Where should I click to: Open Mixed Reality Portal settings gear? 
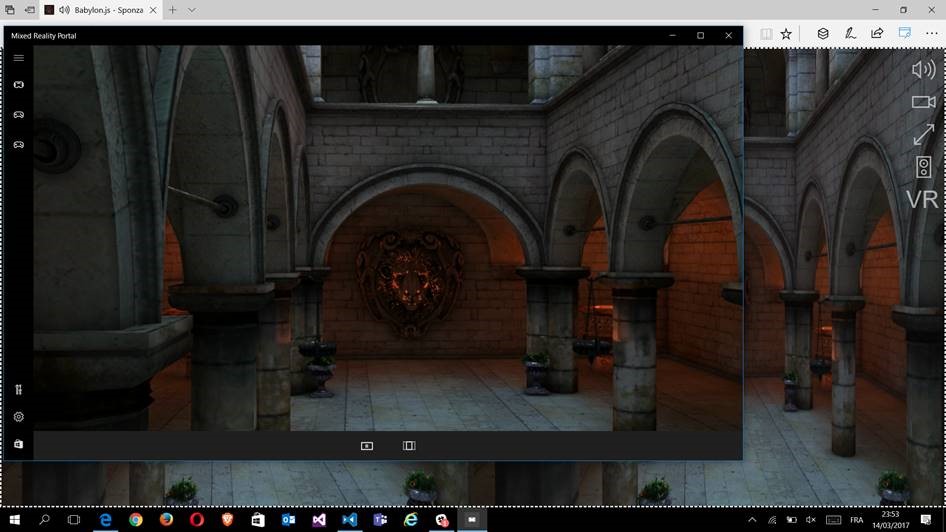[x=19, y=417]
